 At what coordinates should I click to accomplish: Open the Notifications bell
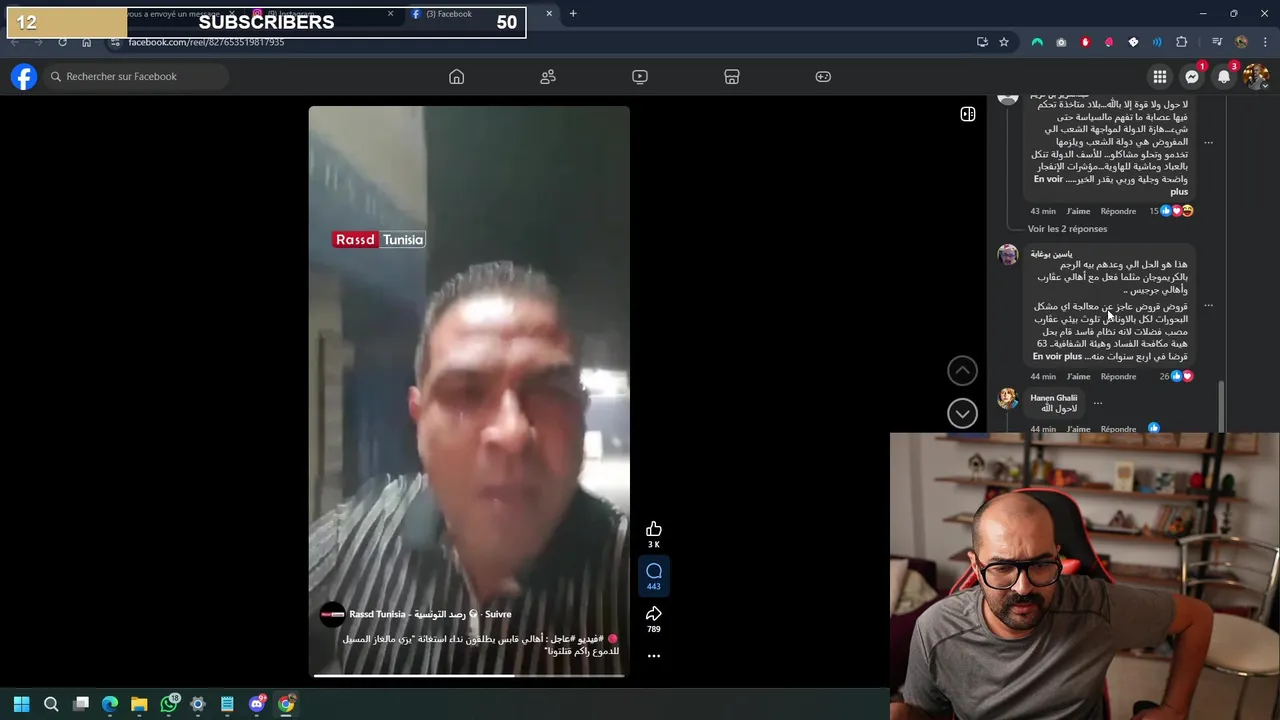(1224, 77)
